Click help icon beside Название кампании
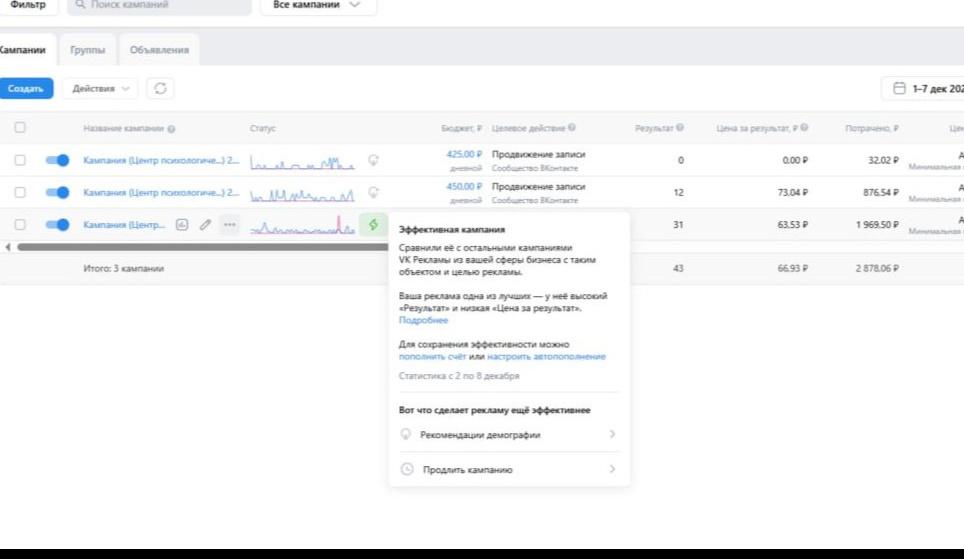This screenshot has height=559, width=964. [x=172, y=129]
